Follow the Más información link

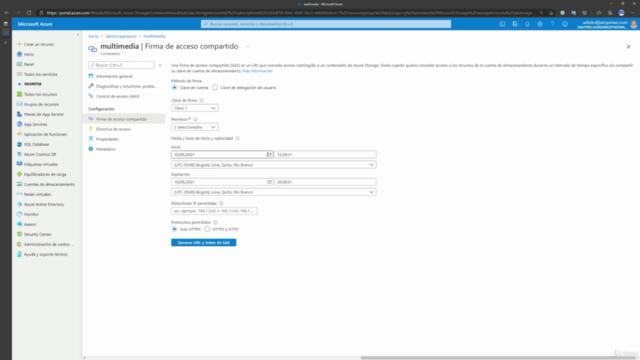click(258, 71)
